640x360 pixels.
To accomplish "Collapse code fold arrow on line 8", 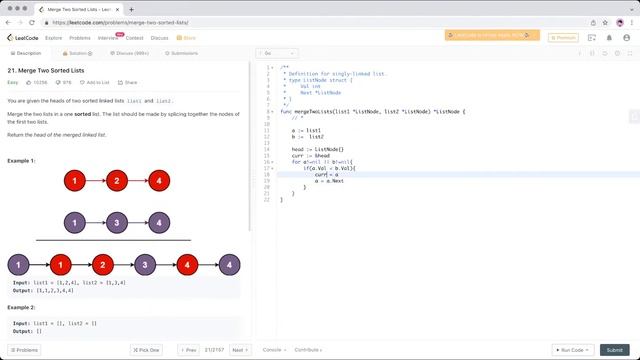I will [x=272, y=112].
